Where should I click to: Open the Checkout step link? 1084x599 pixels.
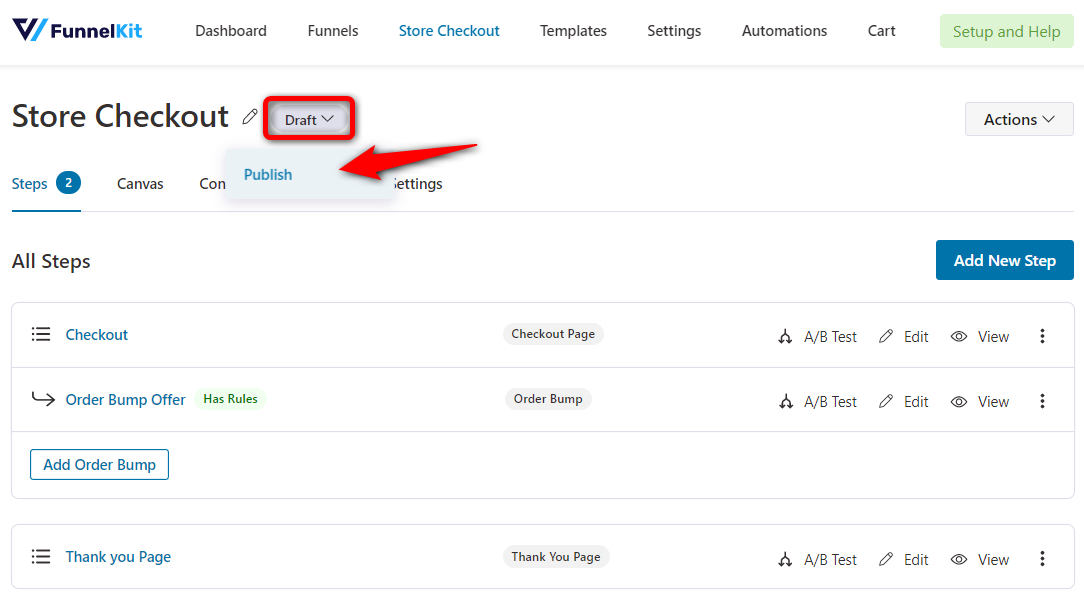point(97,335)
